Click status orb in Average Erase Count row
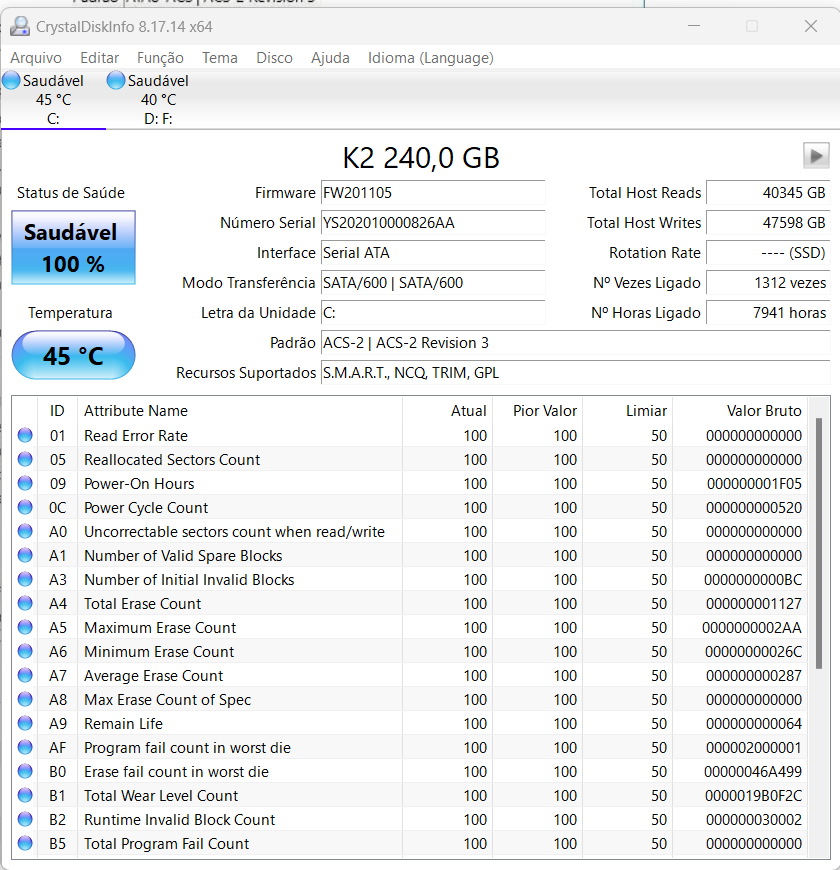This screenshot has width=840, height=870. pyautogui.click(x=25, y=675)
